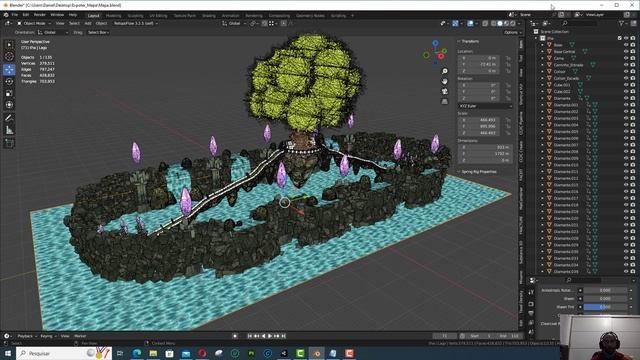The image size is (640, 360).
Task: Switch to the UV Editing workspace tab
Action: [x=158, y=16]
